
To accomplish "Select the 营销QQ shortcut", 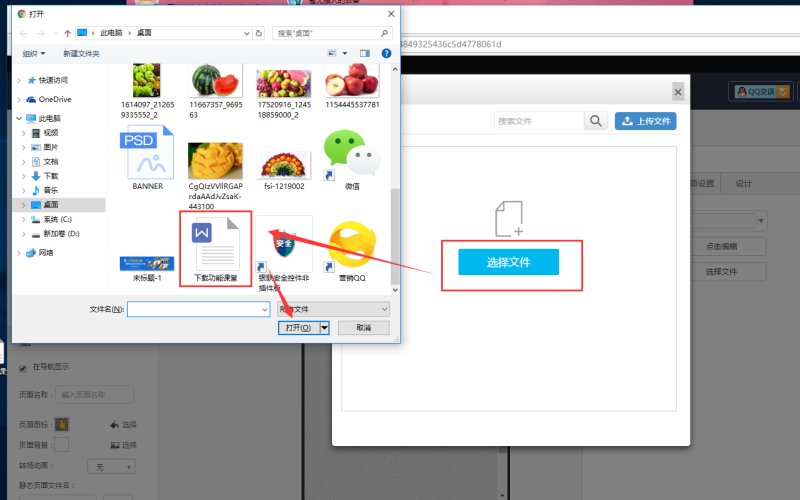I will [x=352, y=245].
